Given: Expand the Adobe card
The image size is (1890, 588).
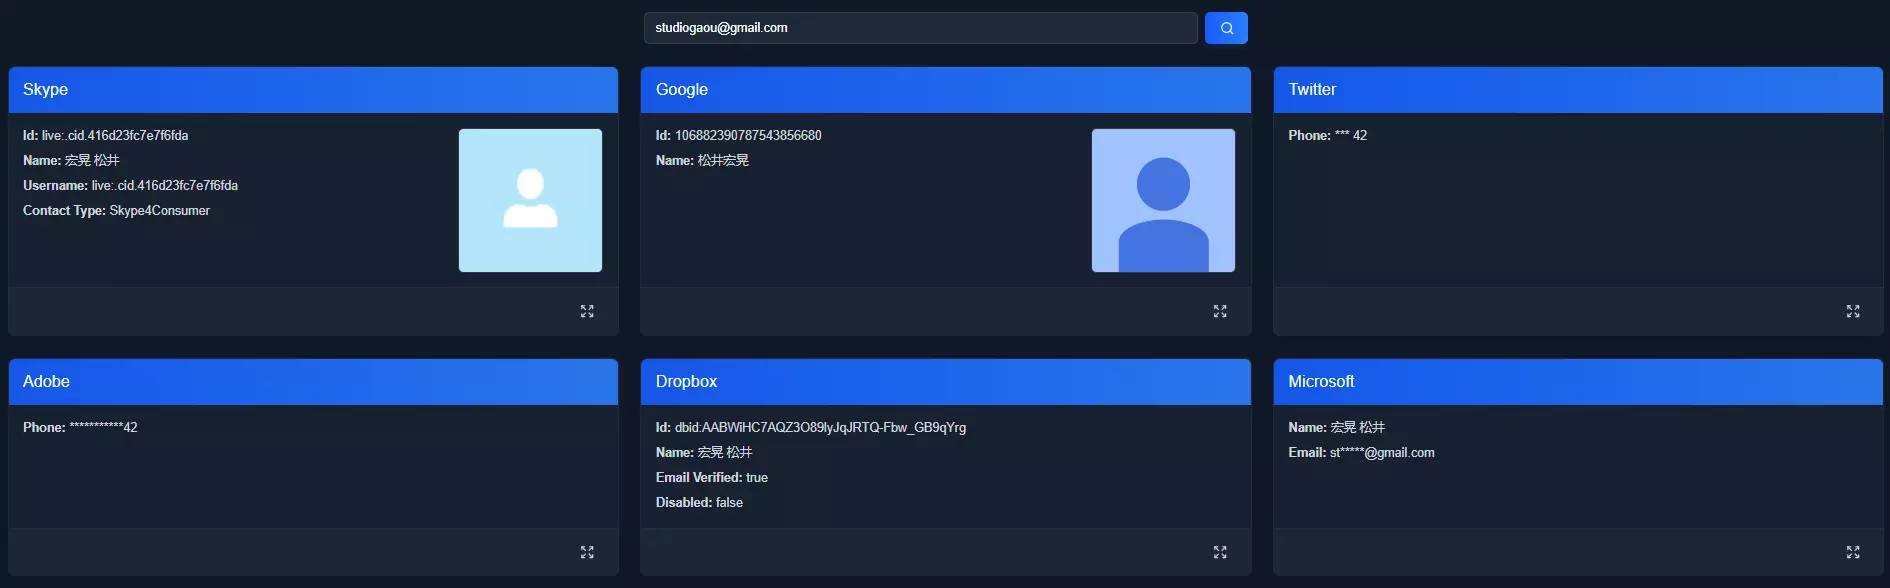Looking at the screenshot, I should (x=587, y=552).
